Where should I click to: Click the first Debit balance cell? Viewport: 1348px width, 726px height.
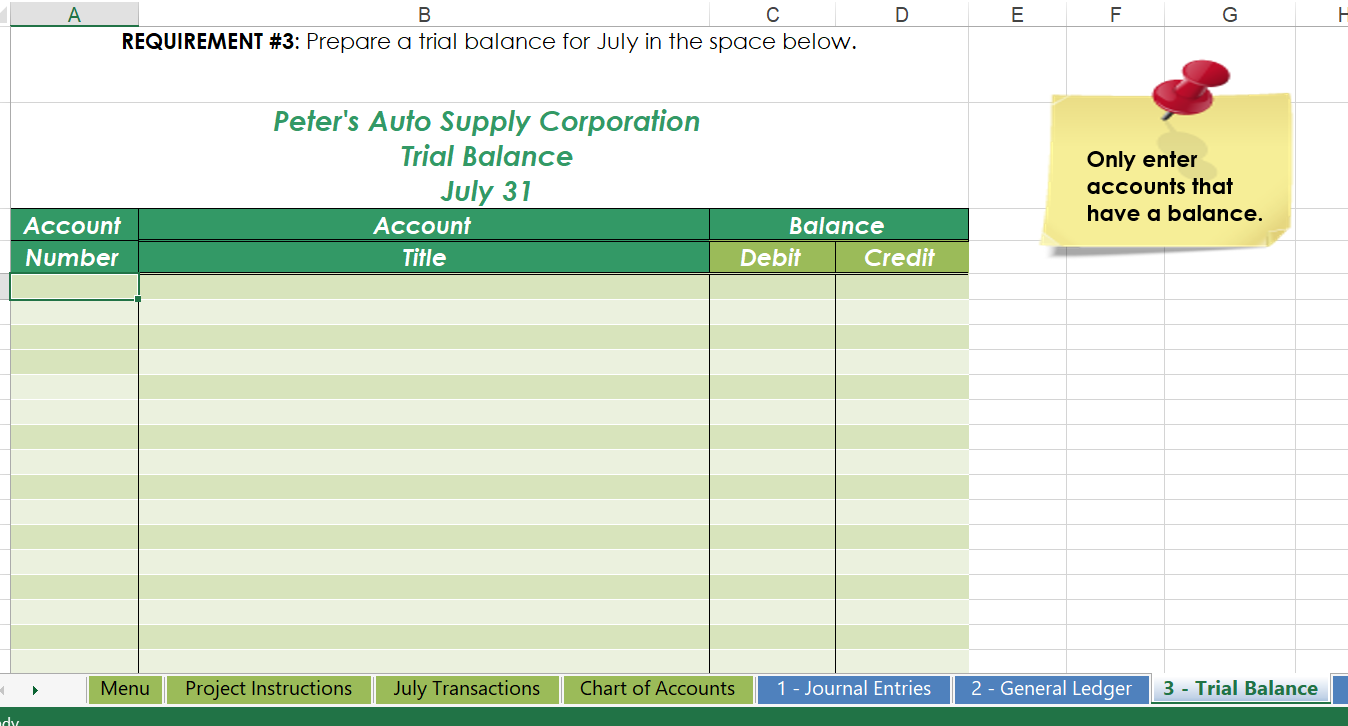tap(772, 286)
